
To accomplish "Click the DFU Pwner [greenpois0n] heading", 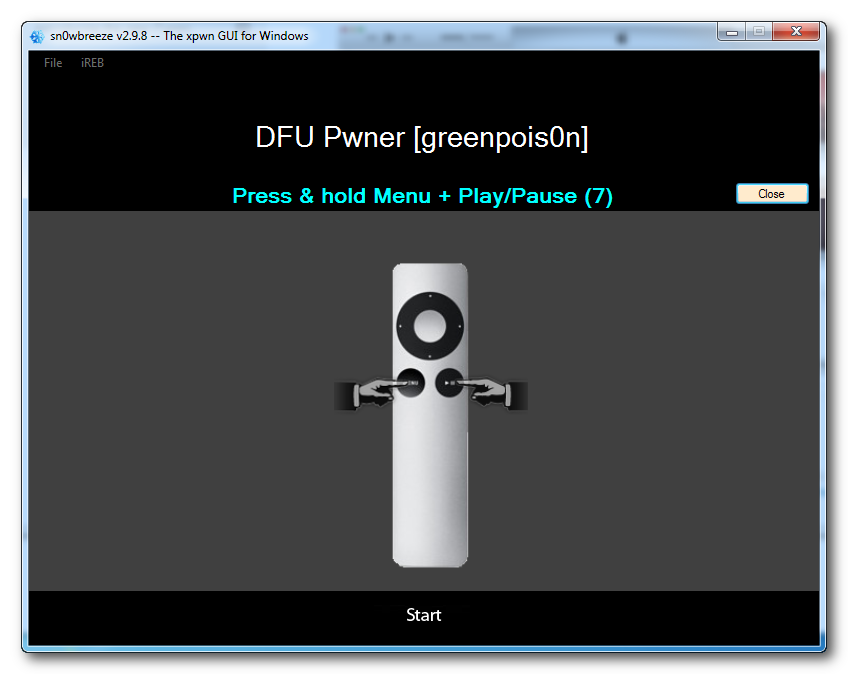I will [421, 137].
